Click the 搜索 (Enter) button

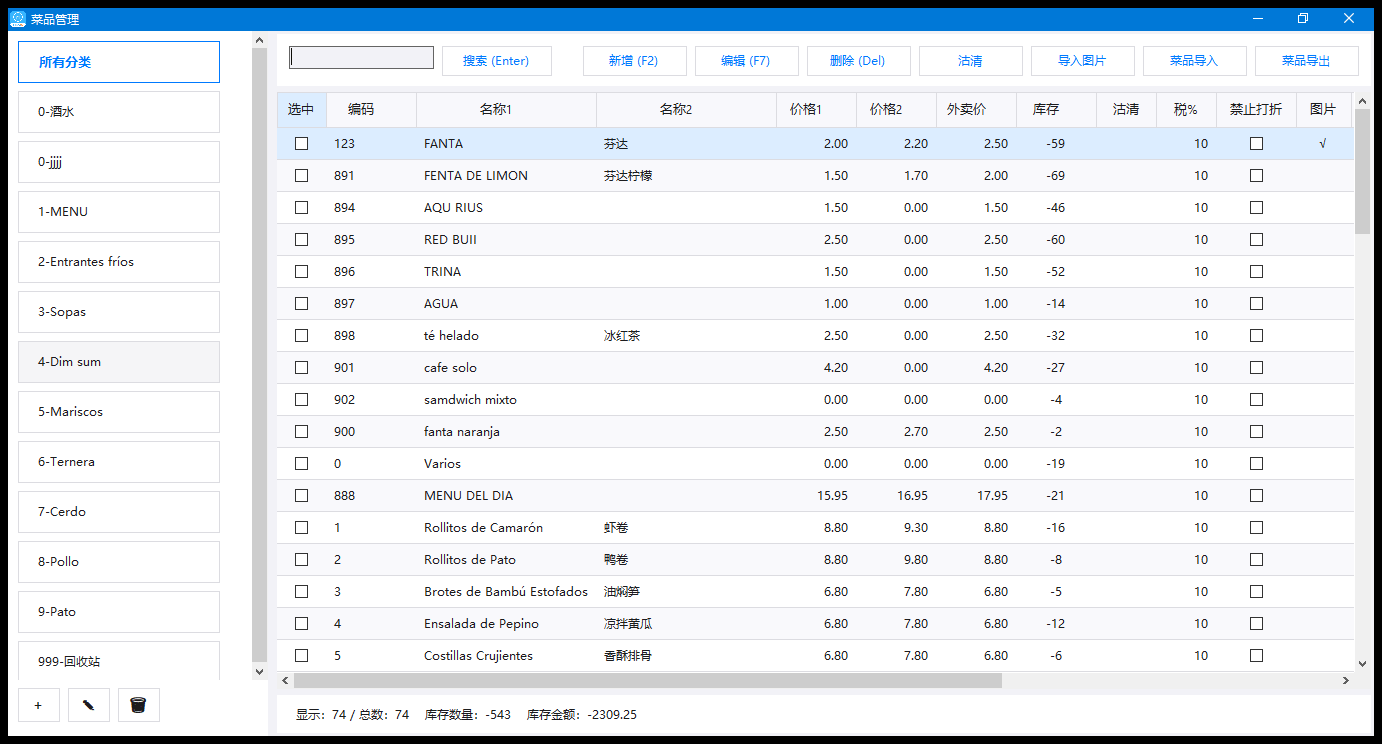[496, 61]
